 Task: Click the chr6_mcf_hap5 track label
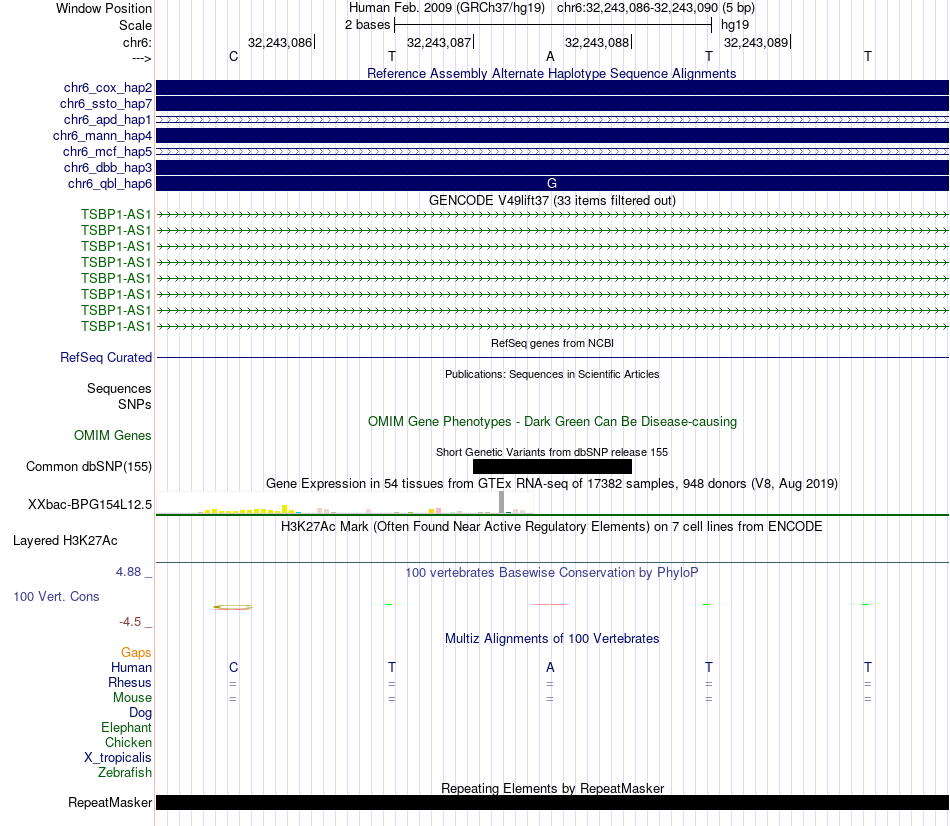pos(107,152)
